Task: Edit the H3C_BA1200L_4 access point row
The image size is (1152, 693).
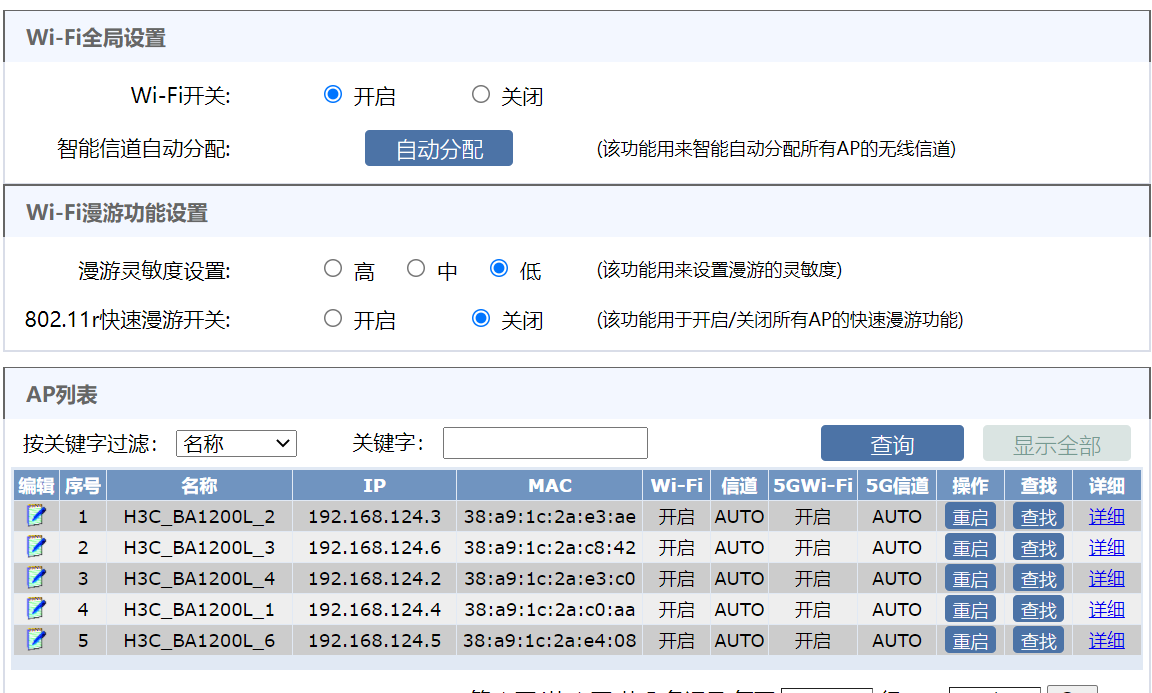Action: (x=36, y=578)
